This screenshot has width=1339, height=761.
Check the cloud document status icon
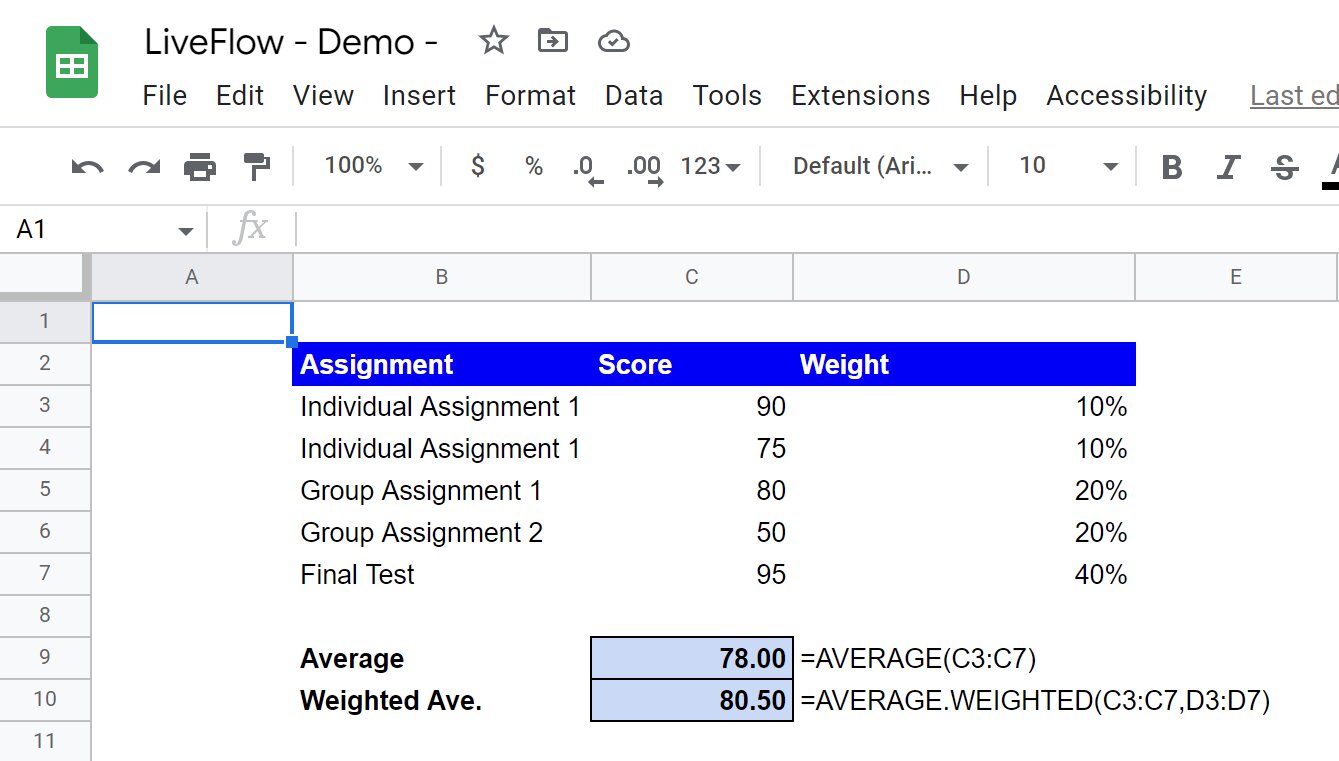coord(612,41)
